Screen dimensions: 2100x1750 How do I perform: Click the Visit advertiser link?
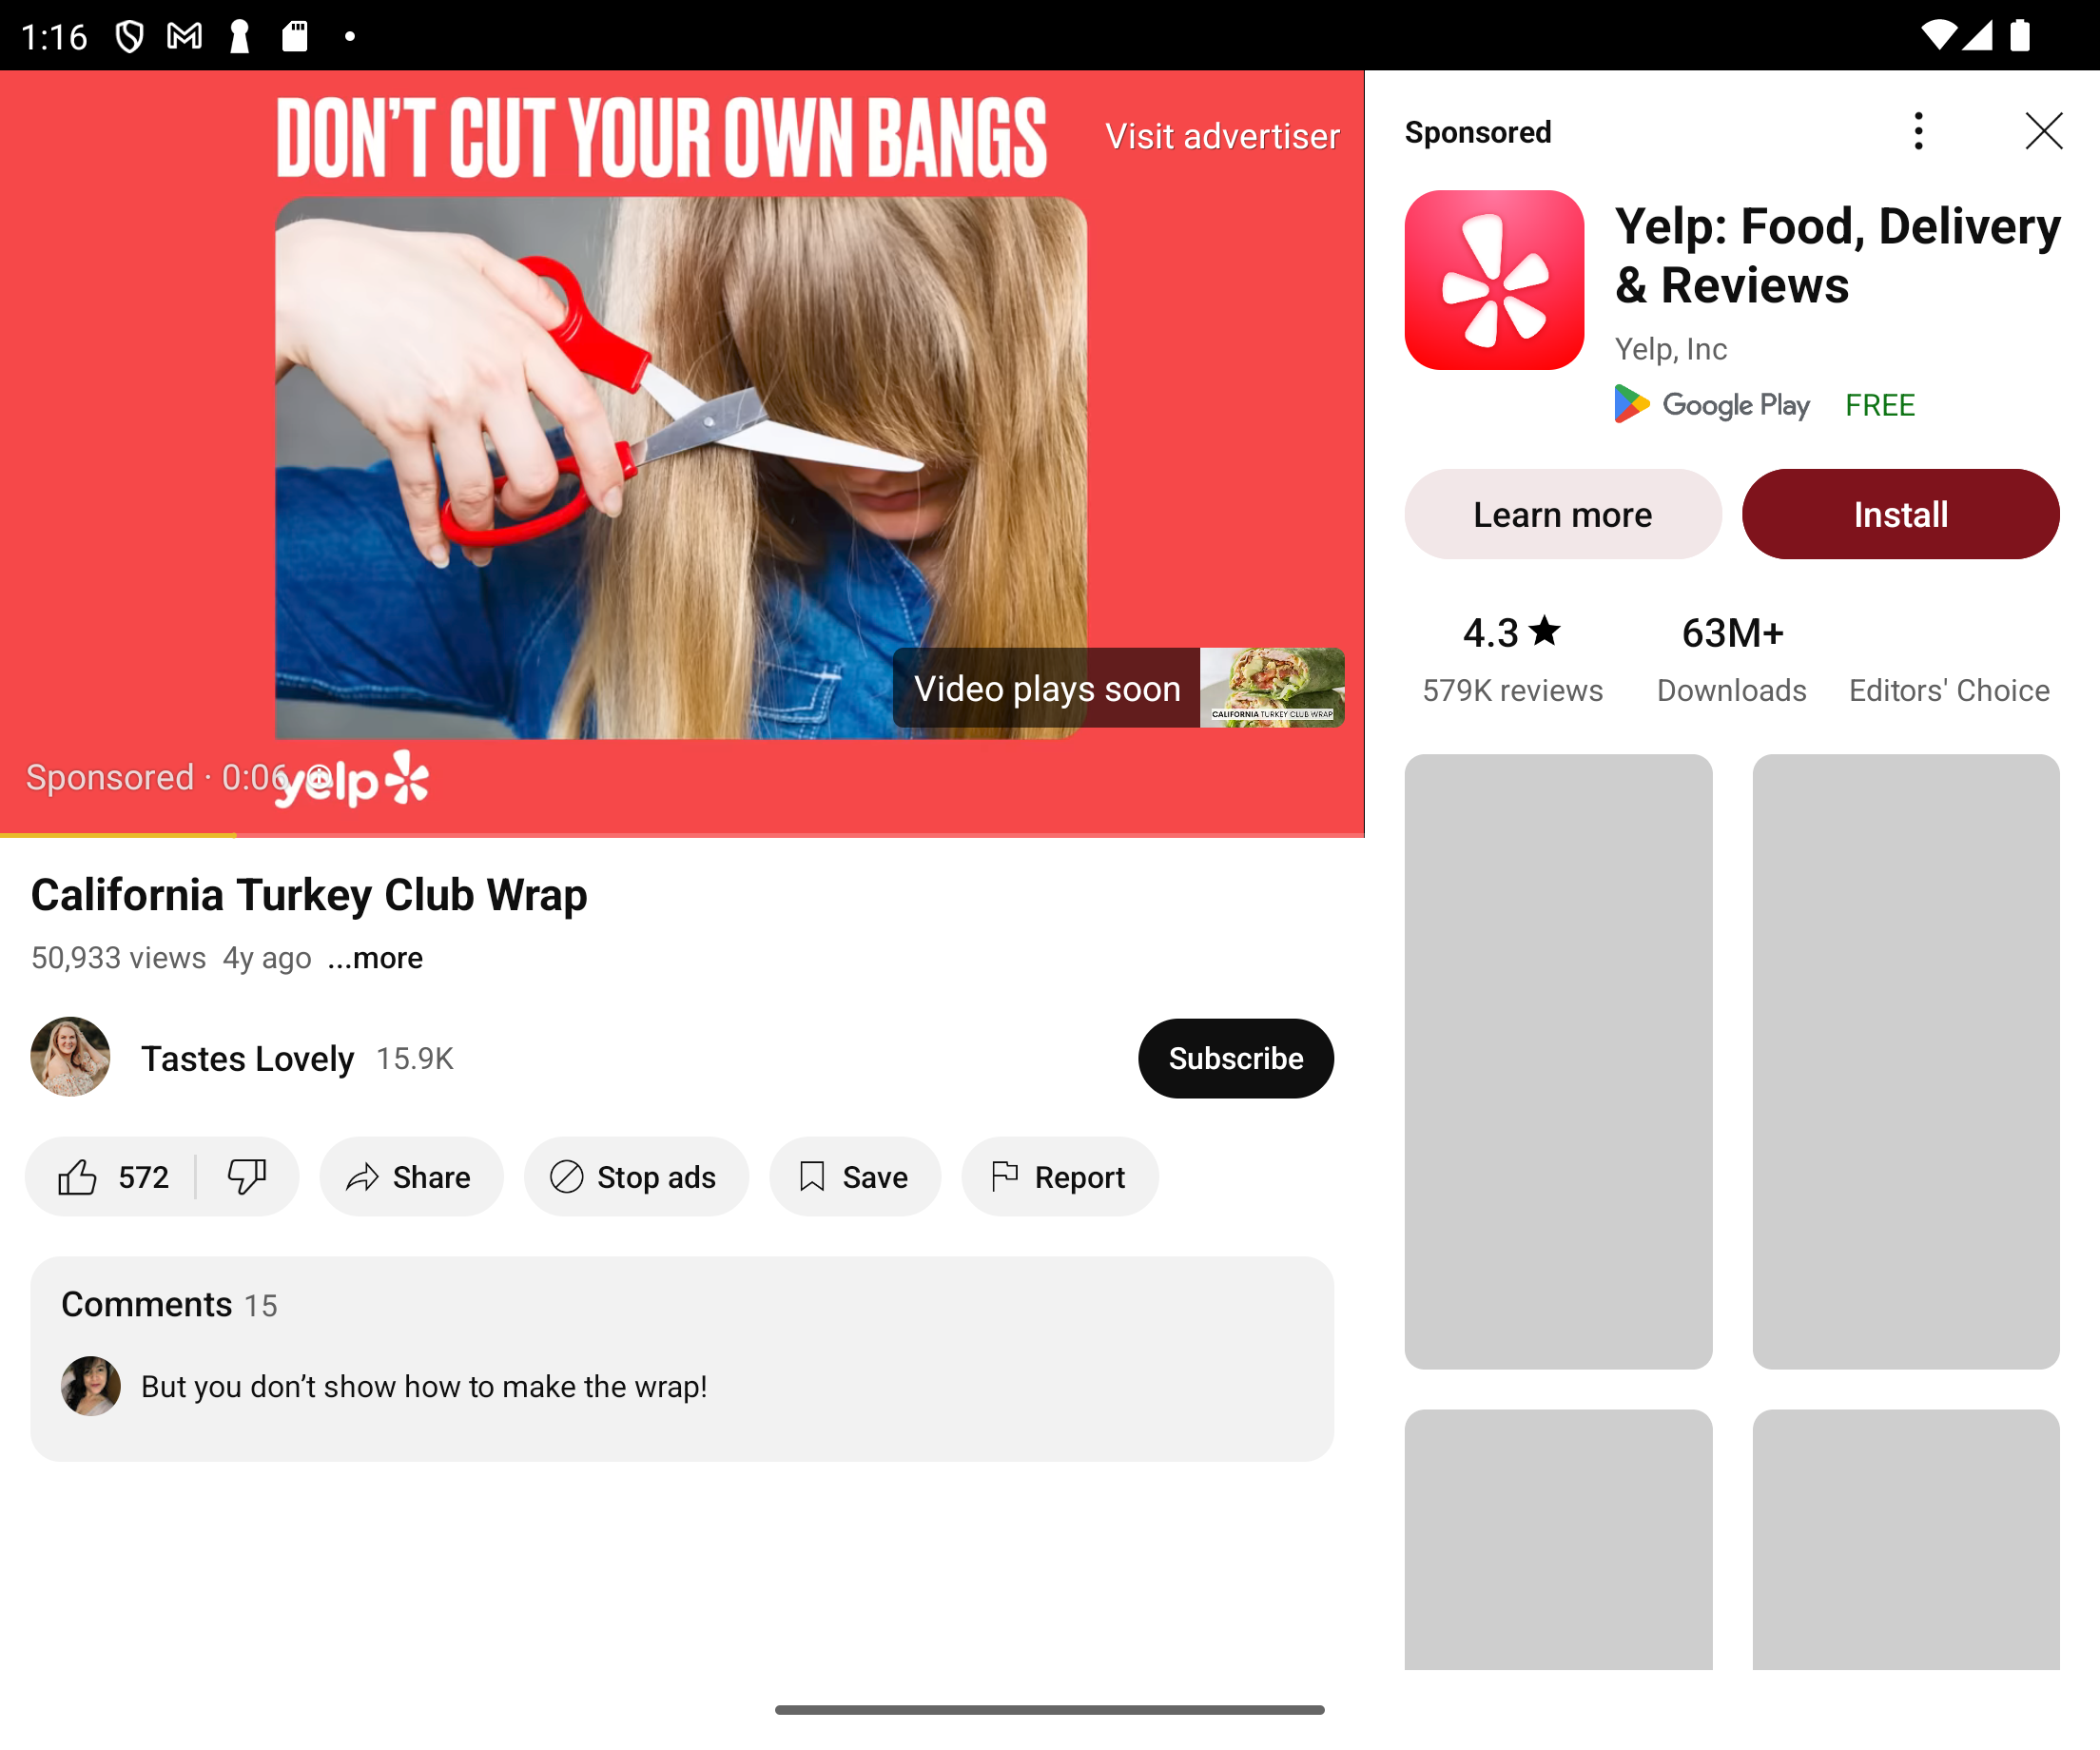click(1222, 136)
